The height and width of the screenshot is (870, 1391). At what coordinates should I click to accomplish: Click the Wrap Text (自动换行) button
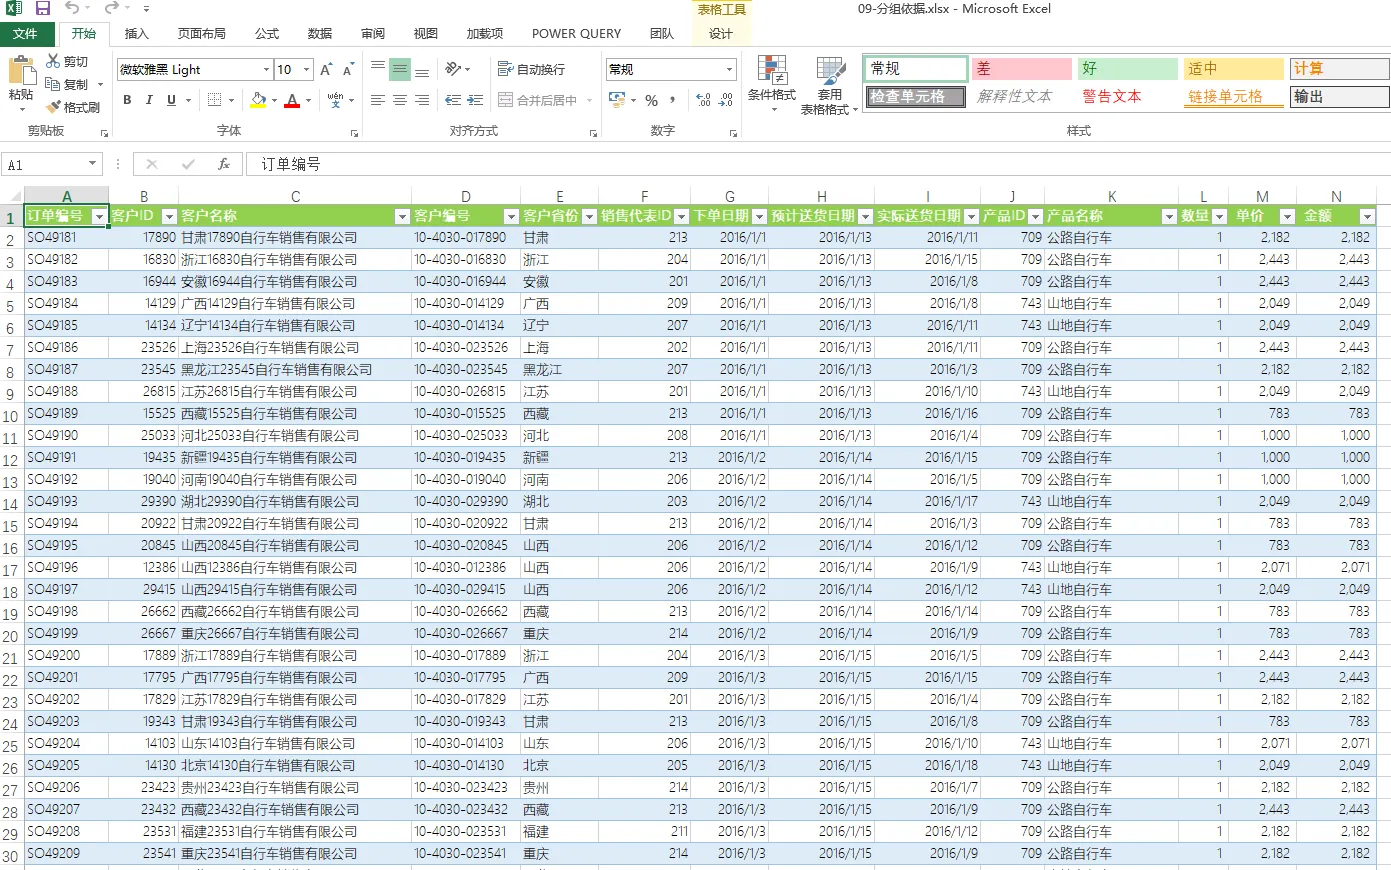[x=532, y=69]
